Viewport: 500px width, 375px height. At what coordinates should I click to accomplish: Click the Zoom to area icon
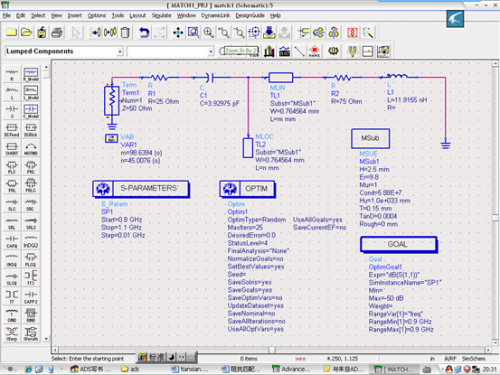point(193,32)
